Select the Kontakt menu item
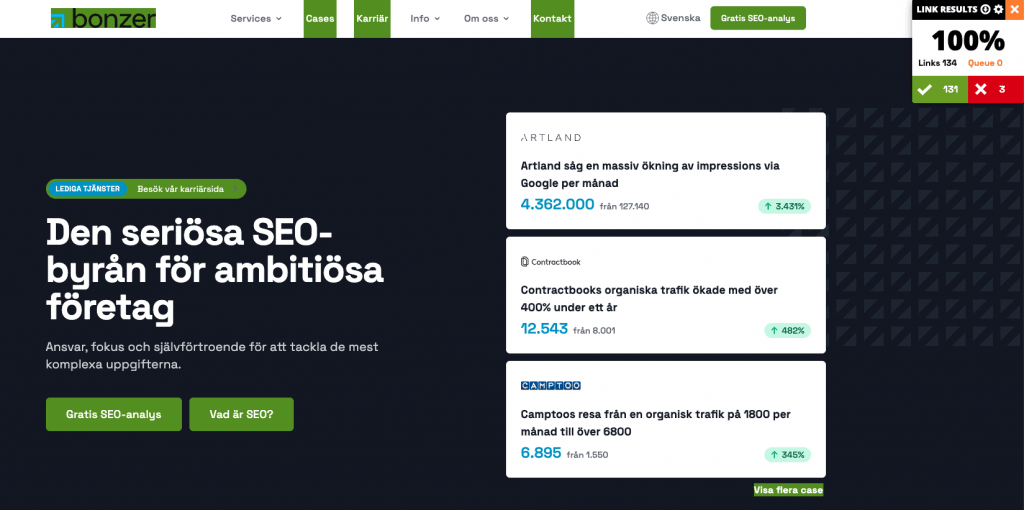This screenshot has width=1024, height=510. click(552, 18)
